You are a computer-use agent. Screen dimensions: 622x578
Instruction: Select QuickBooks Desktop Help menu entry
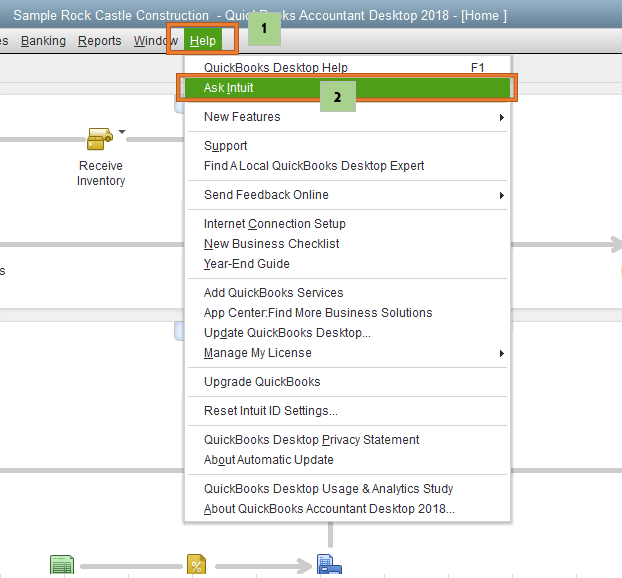click(x=347, y=68)
